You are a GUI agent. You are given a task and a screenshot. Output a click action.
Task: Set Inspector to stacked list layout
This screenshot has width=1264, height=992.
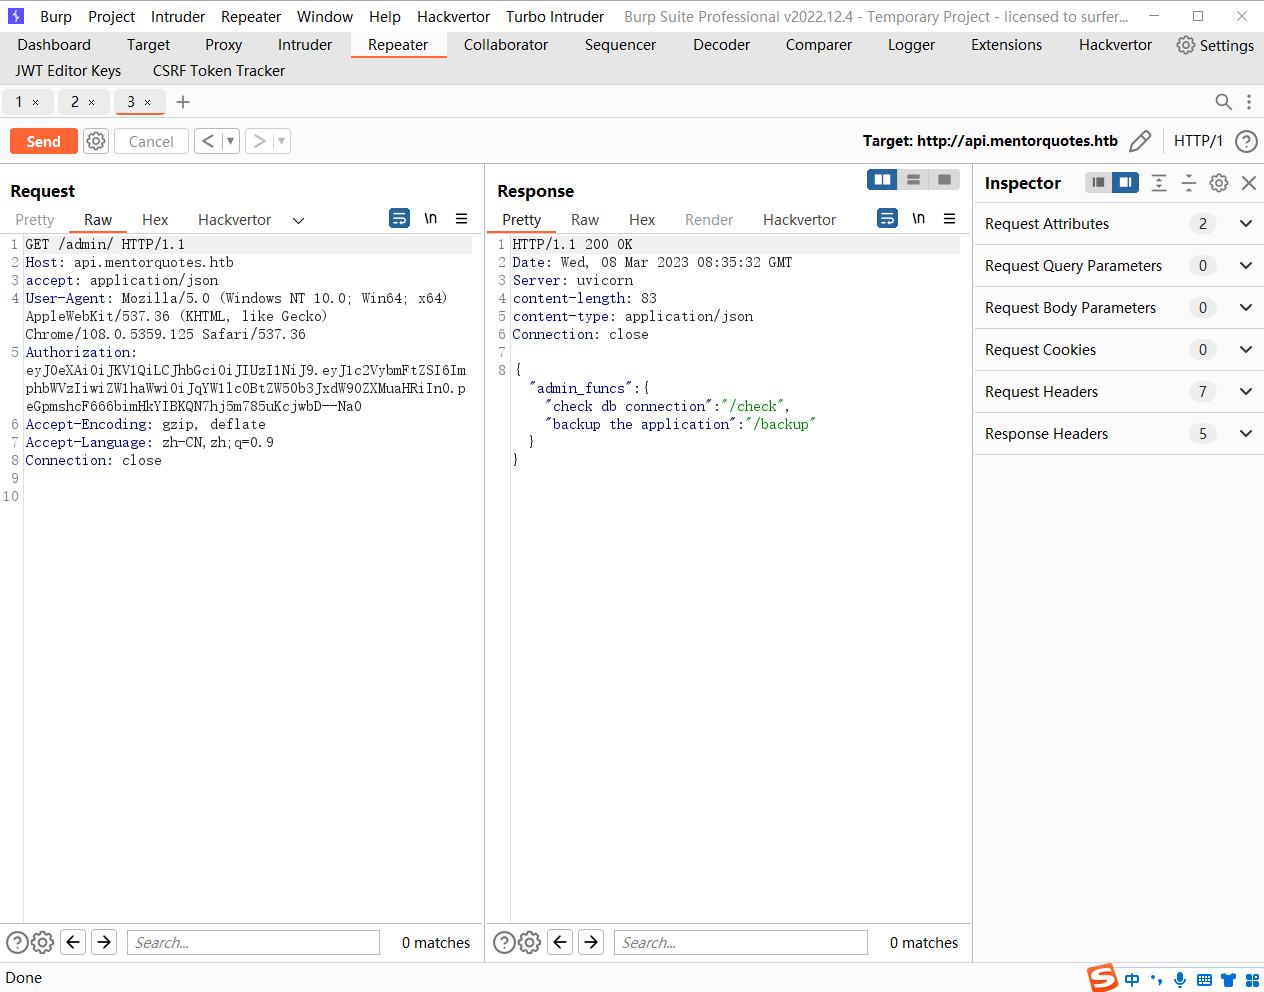[1098, 183]
